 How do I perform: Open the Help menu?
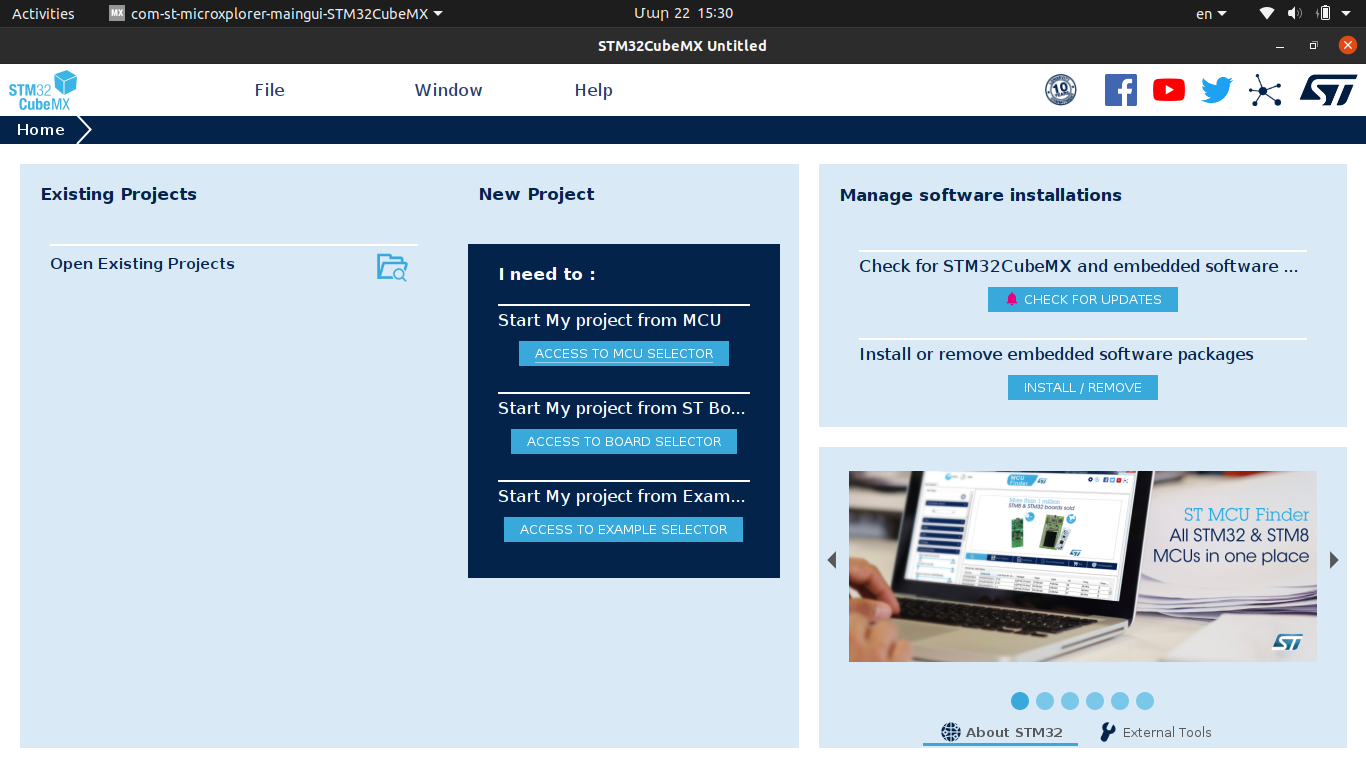pos(594,90)
